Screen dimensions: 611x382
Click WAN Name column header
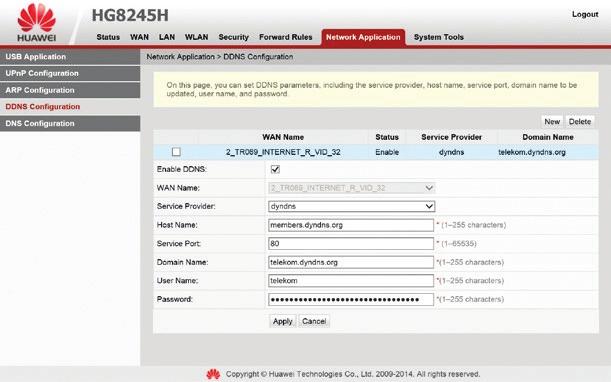(283, 137)
